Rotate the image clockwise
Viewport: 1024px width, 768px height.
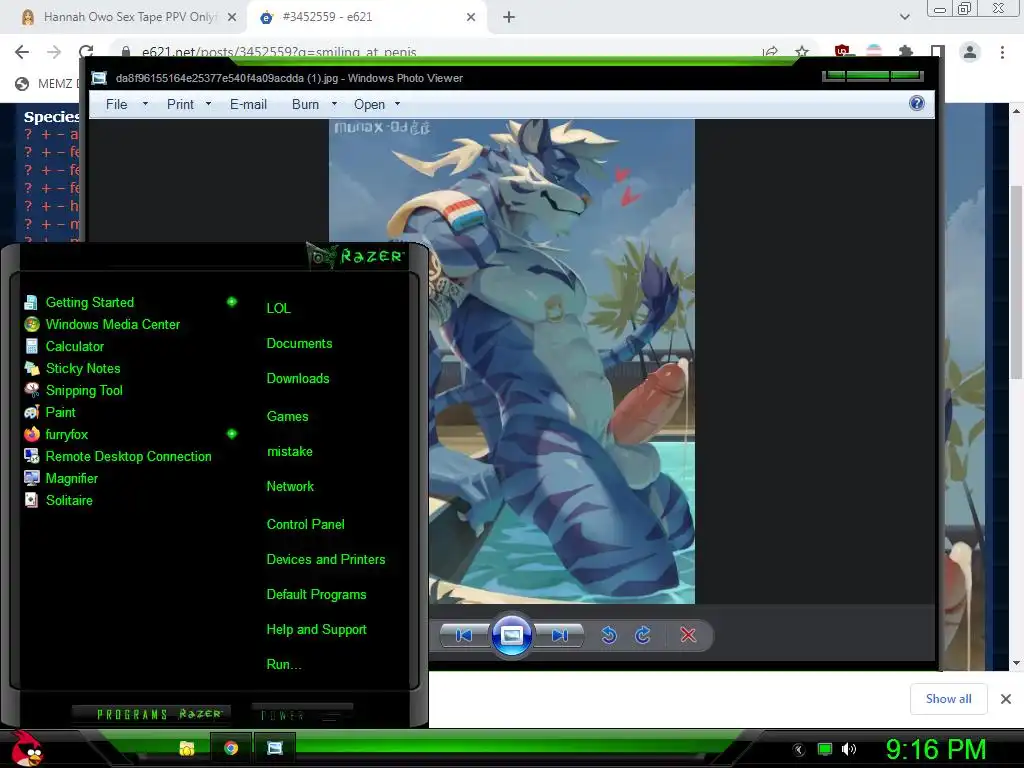click(643, 635)
